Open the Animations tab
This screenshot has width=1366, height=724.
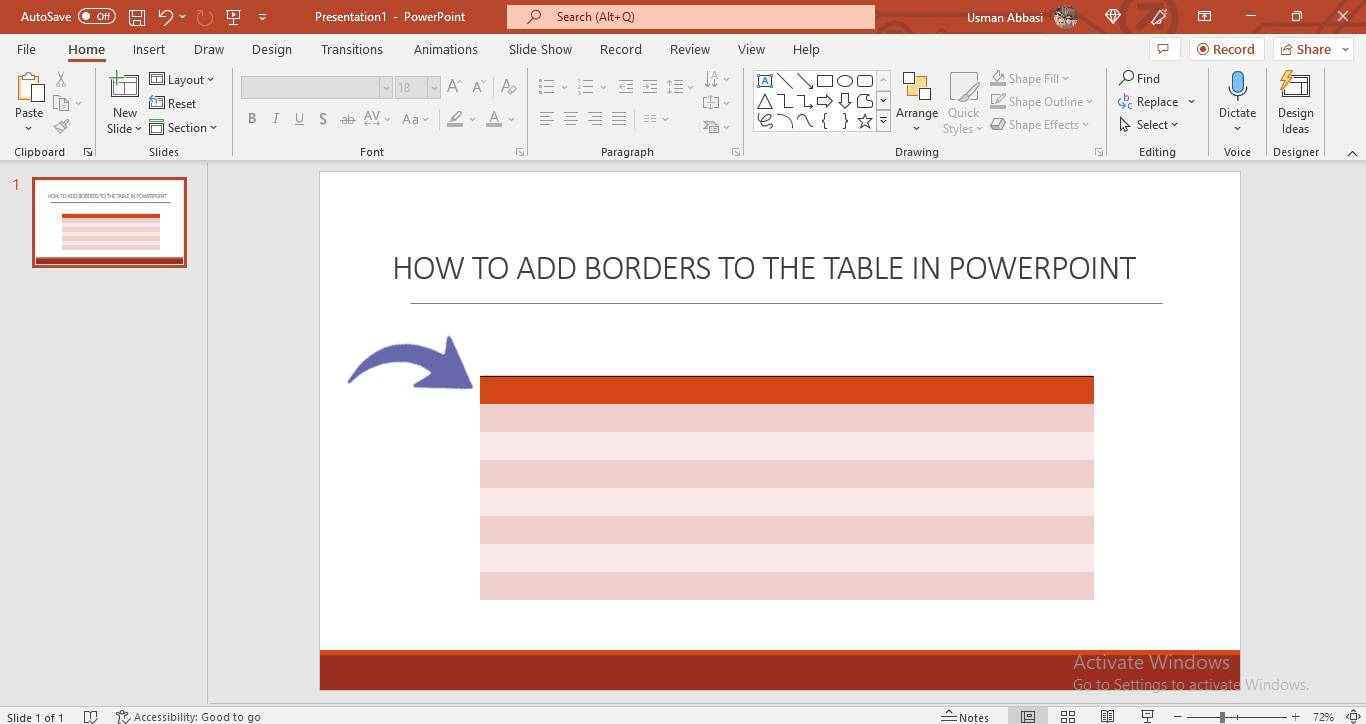[446, 49]
